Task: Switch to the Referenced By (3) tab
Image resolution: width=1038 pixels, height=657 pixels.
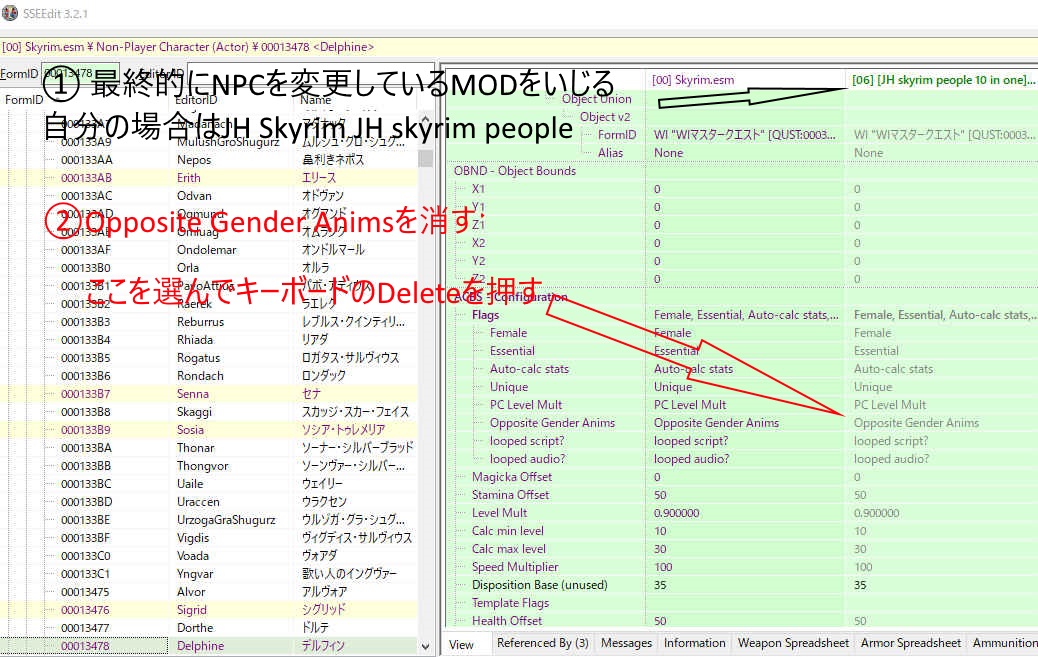Action: pyautogui.click(x=542, y=643)
